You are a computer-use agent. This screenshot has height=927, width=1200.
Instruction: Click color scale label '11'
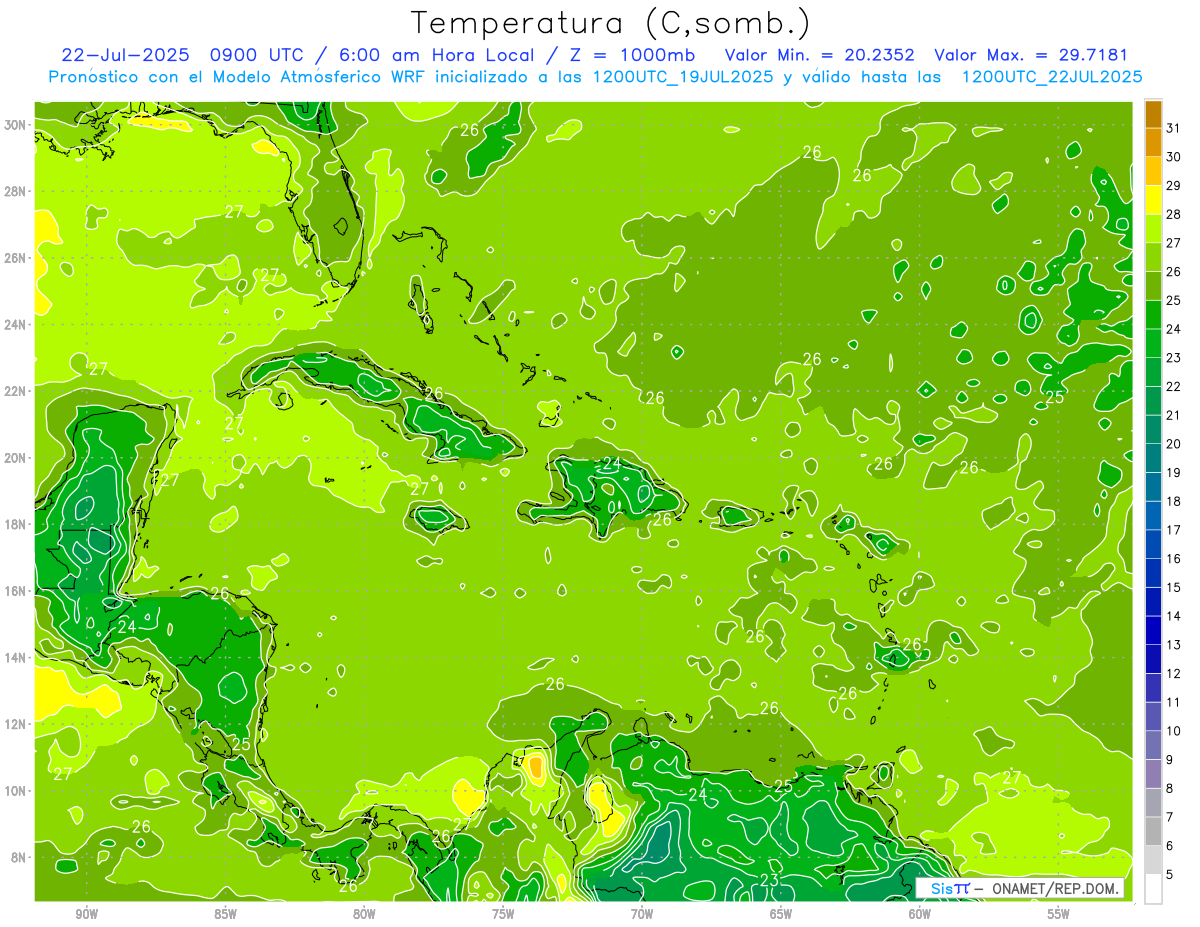point(1174,702)
